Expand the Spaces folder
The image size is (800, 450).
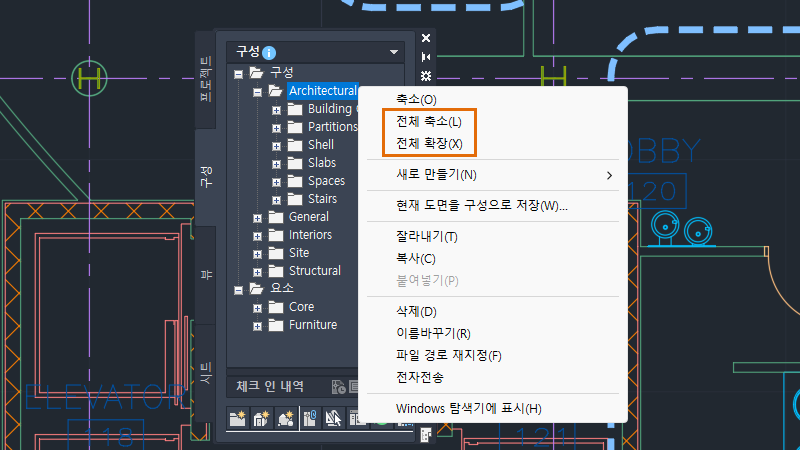click(276, 182)
